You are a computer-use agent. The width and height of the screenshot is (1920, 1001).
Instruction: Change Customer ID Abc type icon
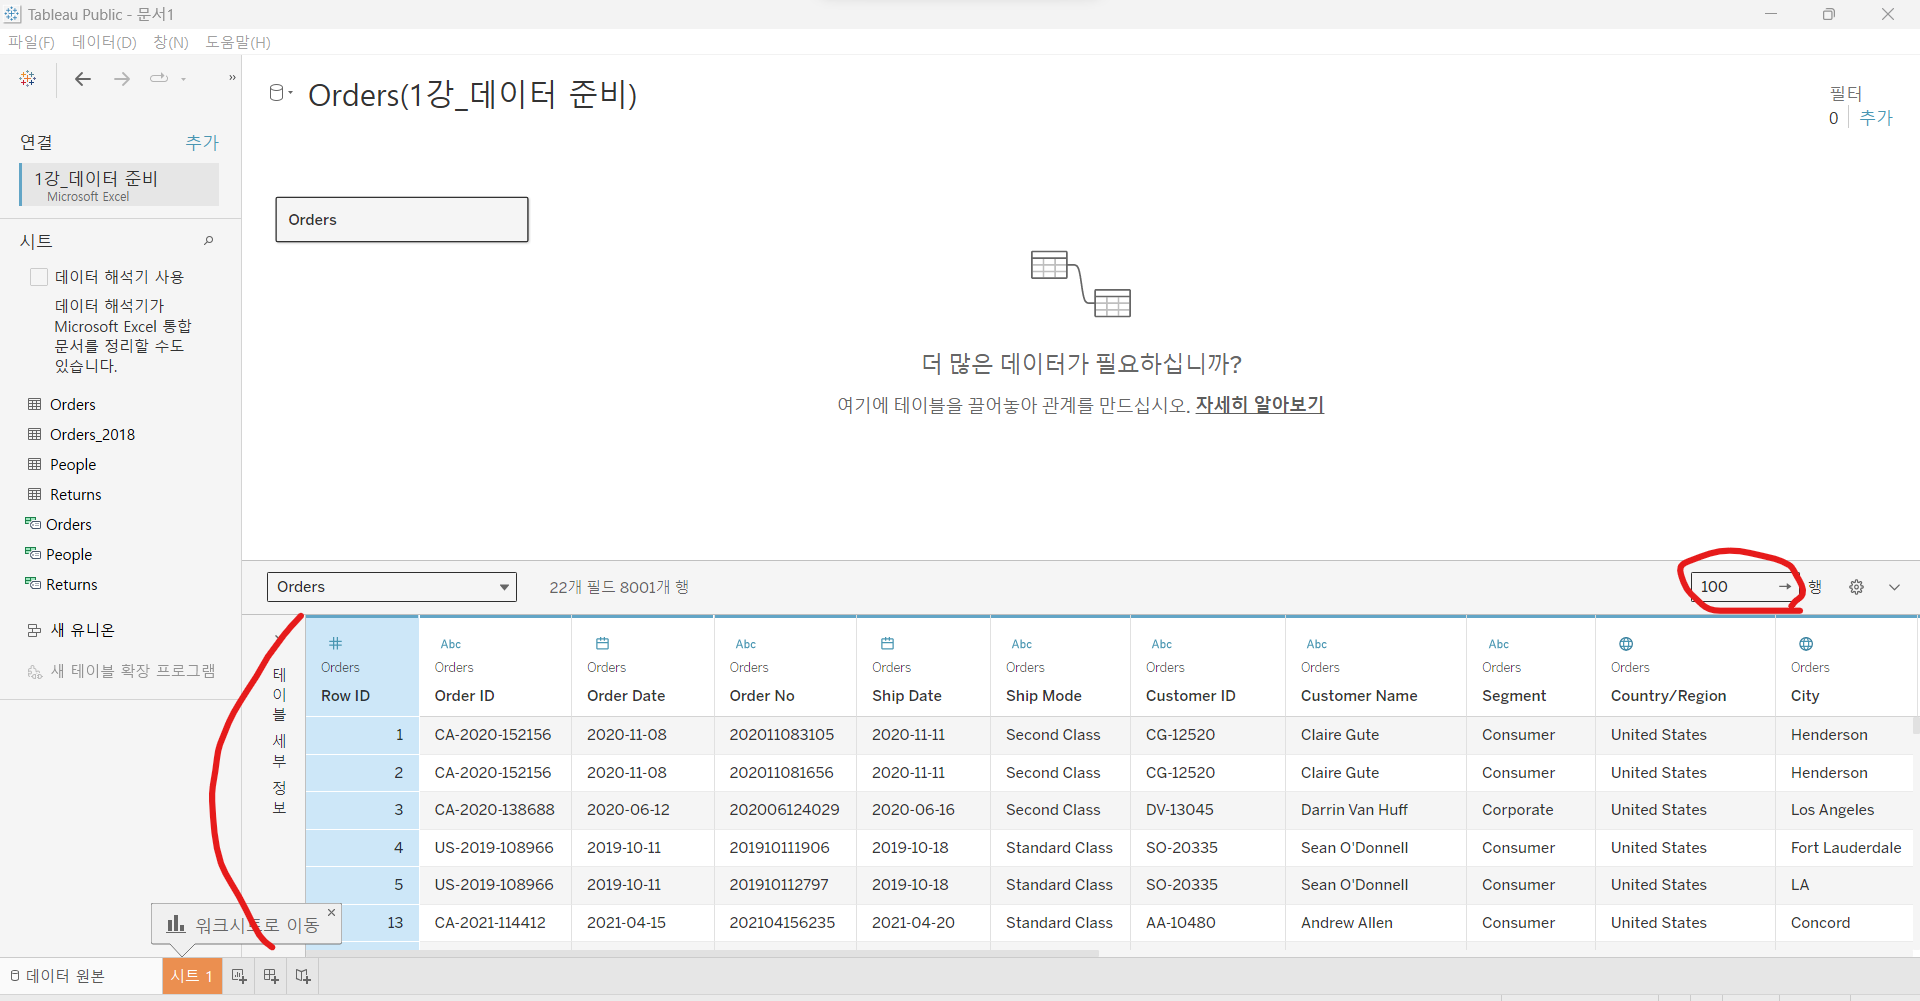pyautogui.click(x=1162, y=644)
